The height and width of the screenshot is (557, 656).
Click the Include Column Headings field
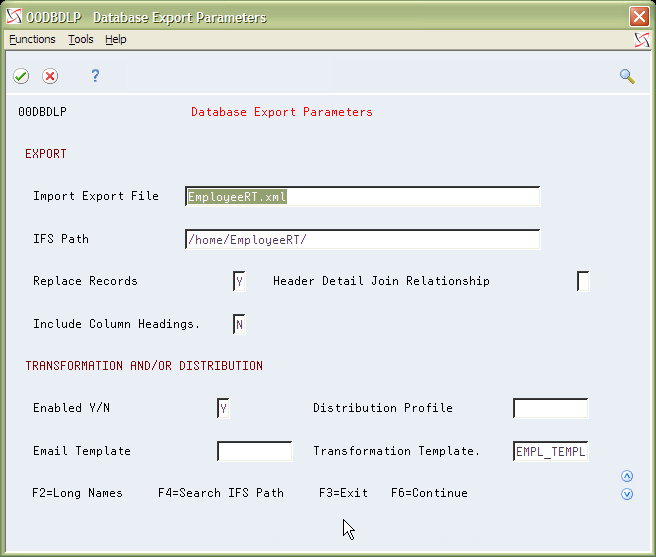coord(239,324)
